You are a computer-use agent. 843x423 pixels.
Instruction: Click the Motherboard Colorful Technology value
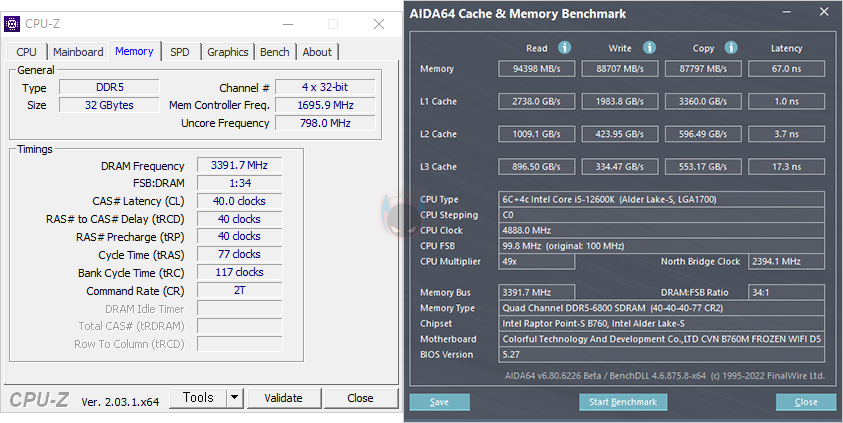point(662,339)
